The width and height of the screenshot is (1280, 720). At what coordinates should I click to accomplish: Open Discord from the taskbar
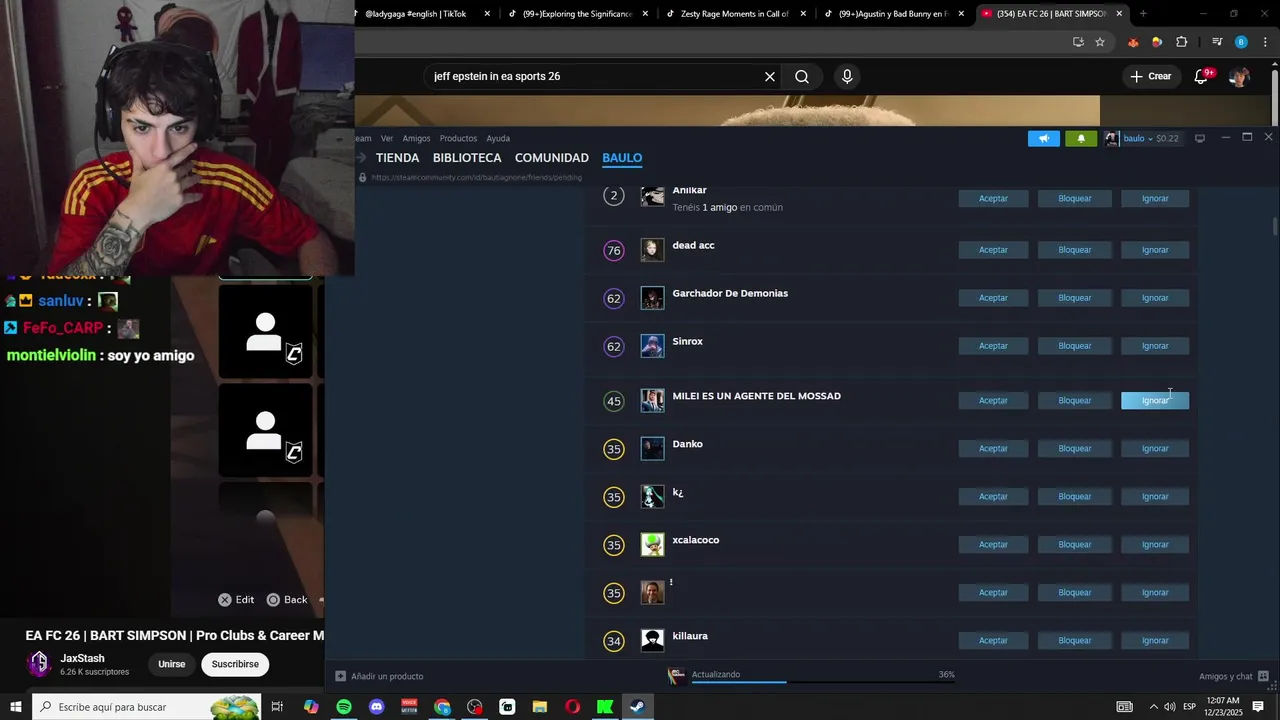pyautogui.click(x=377, y=707)
